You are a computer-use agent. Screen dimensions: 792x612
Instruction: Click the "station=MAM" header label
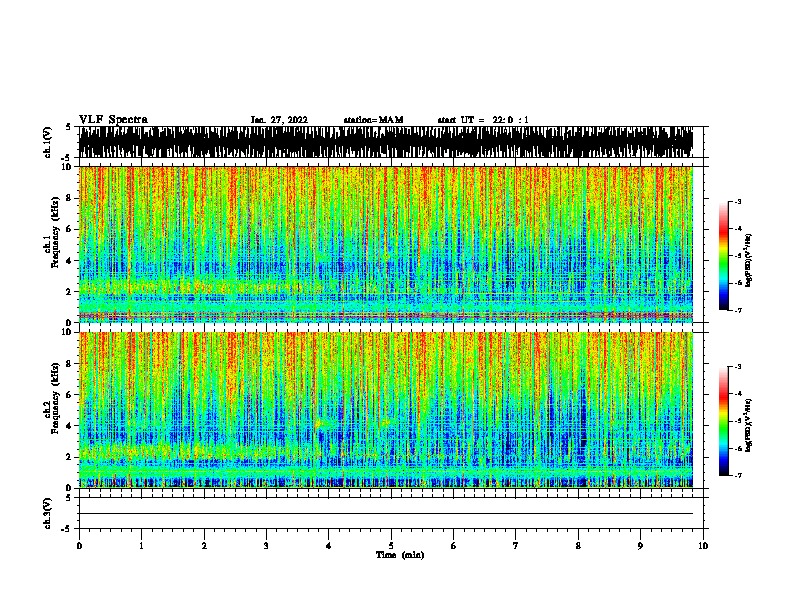click(373, 120)
